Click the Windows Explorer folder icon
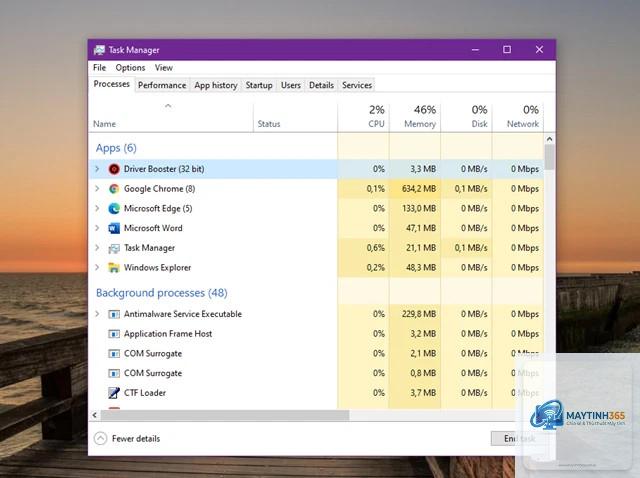 point(114,268)
